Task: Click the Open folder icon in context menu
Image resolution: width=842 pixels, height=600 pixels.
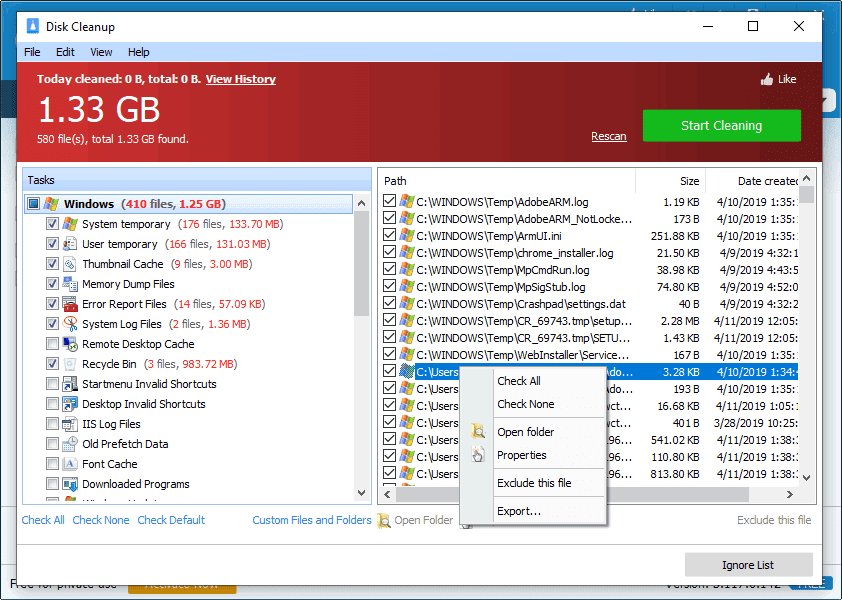Action: click(x=477, y=431)
